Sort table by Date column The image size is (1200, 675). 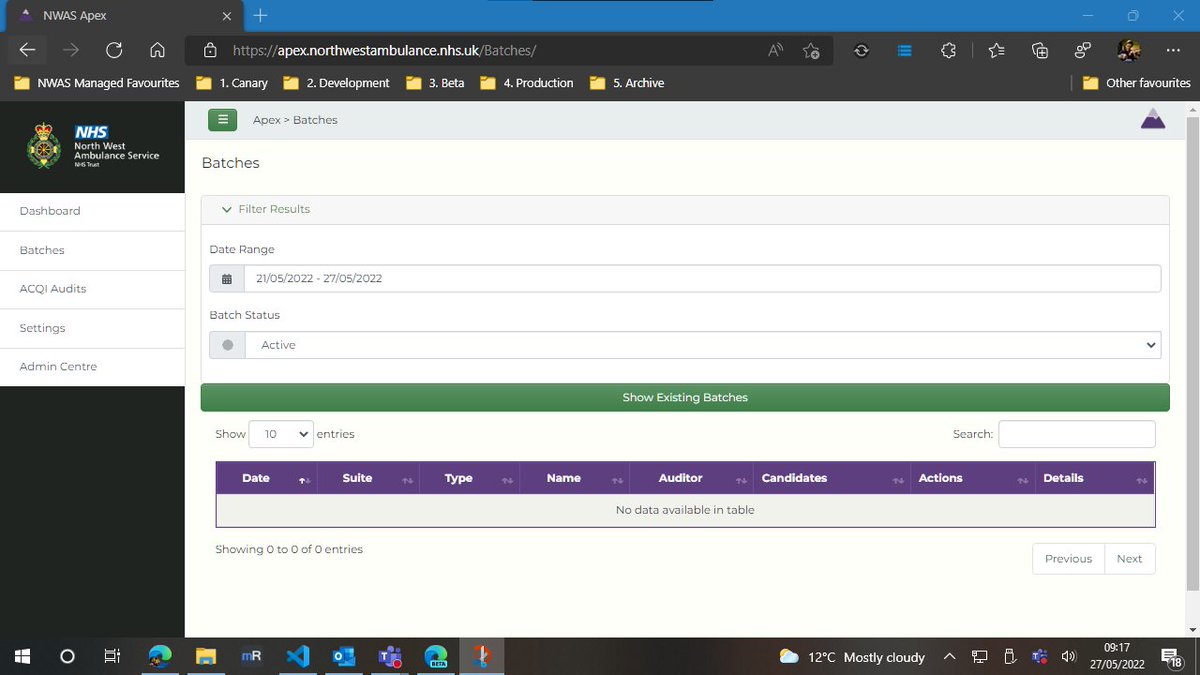266,478
